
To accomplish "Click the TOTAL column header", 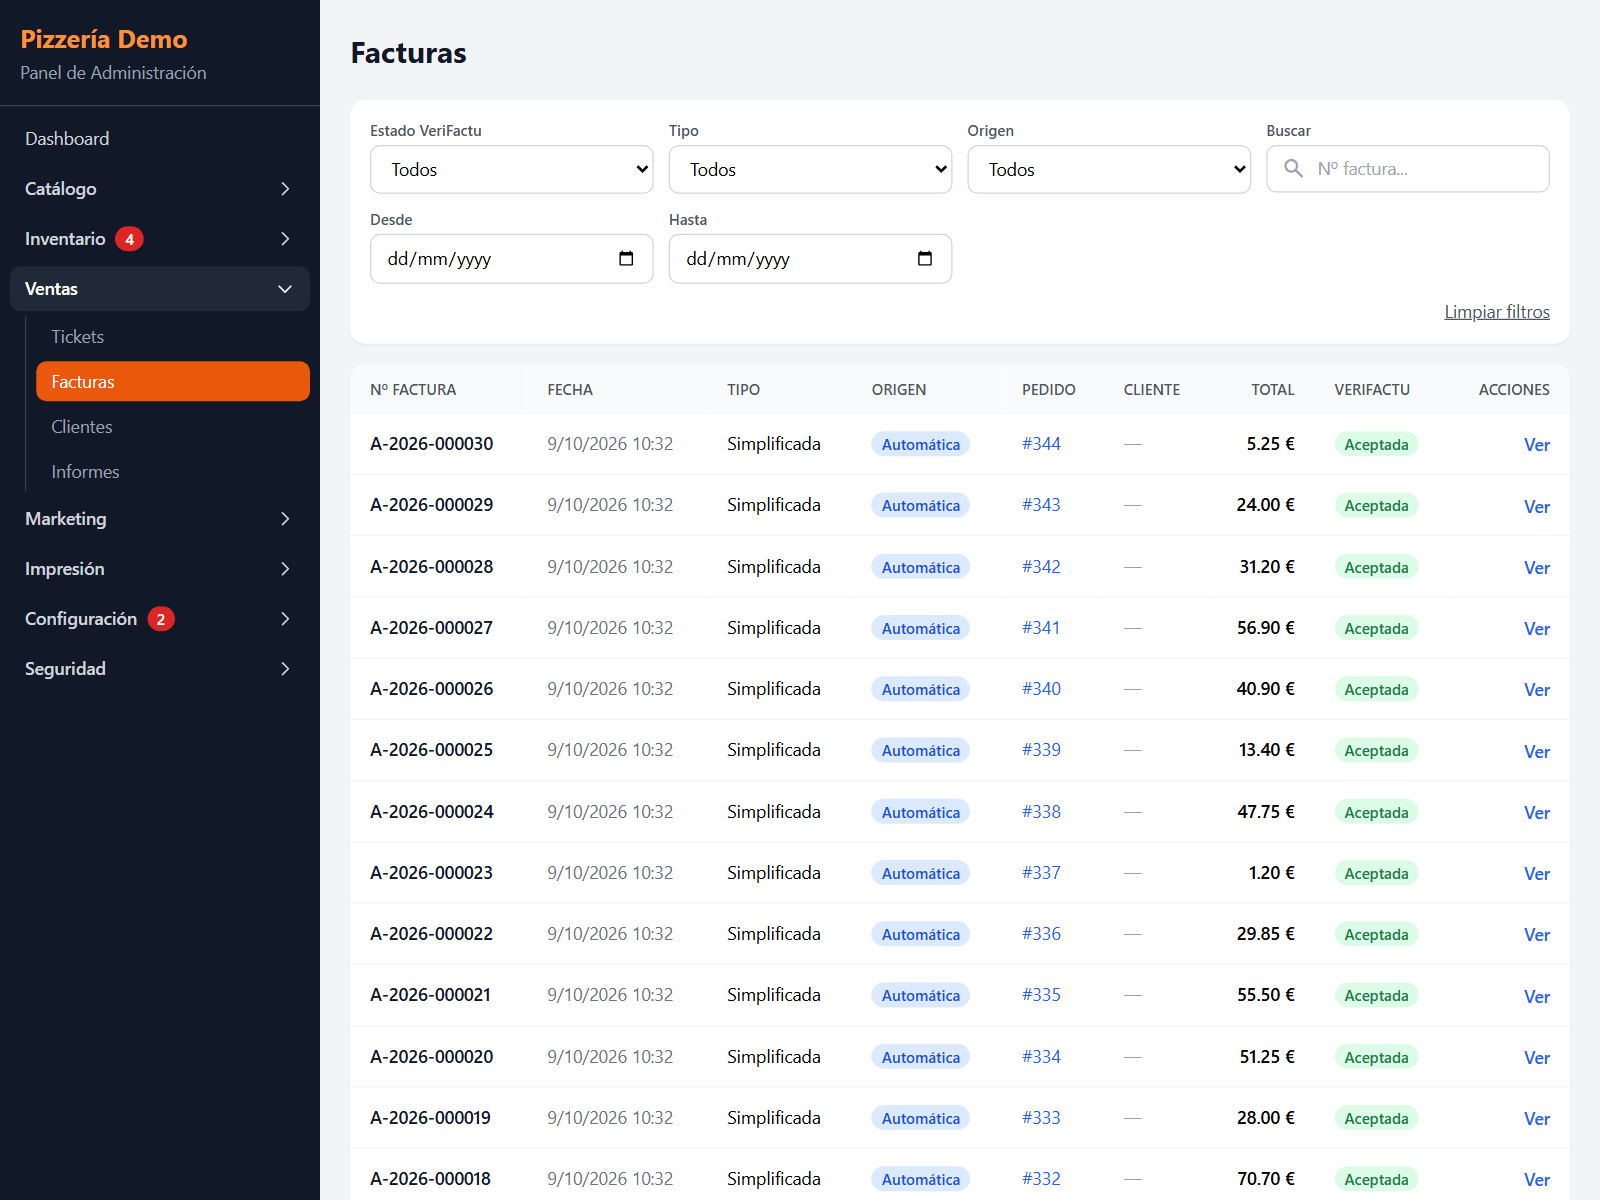I will click(x=1273, y=390).
